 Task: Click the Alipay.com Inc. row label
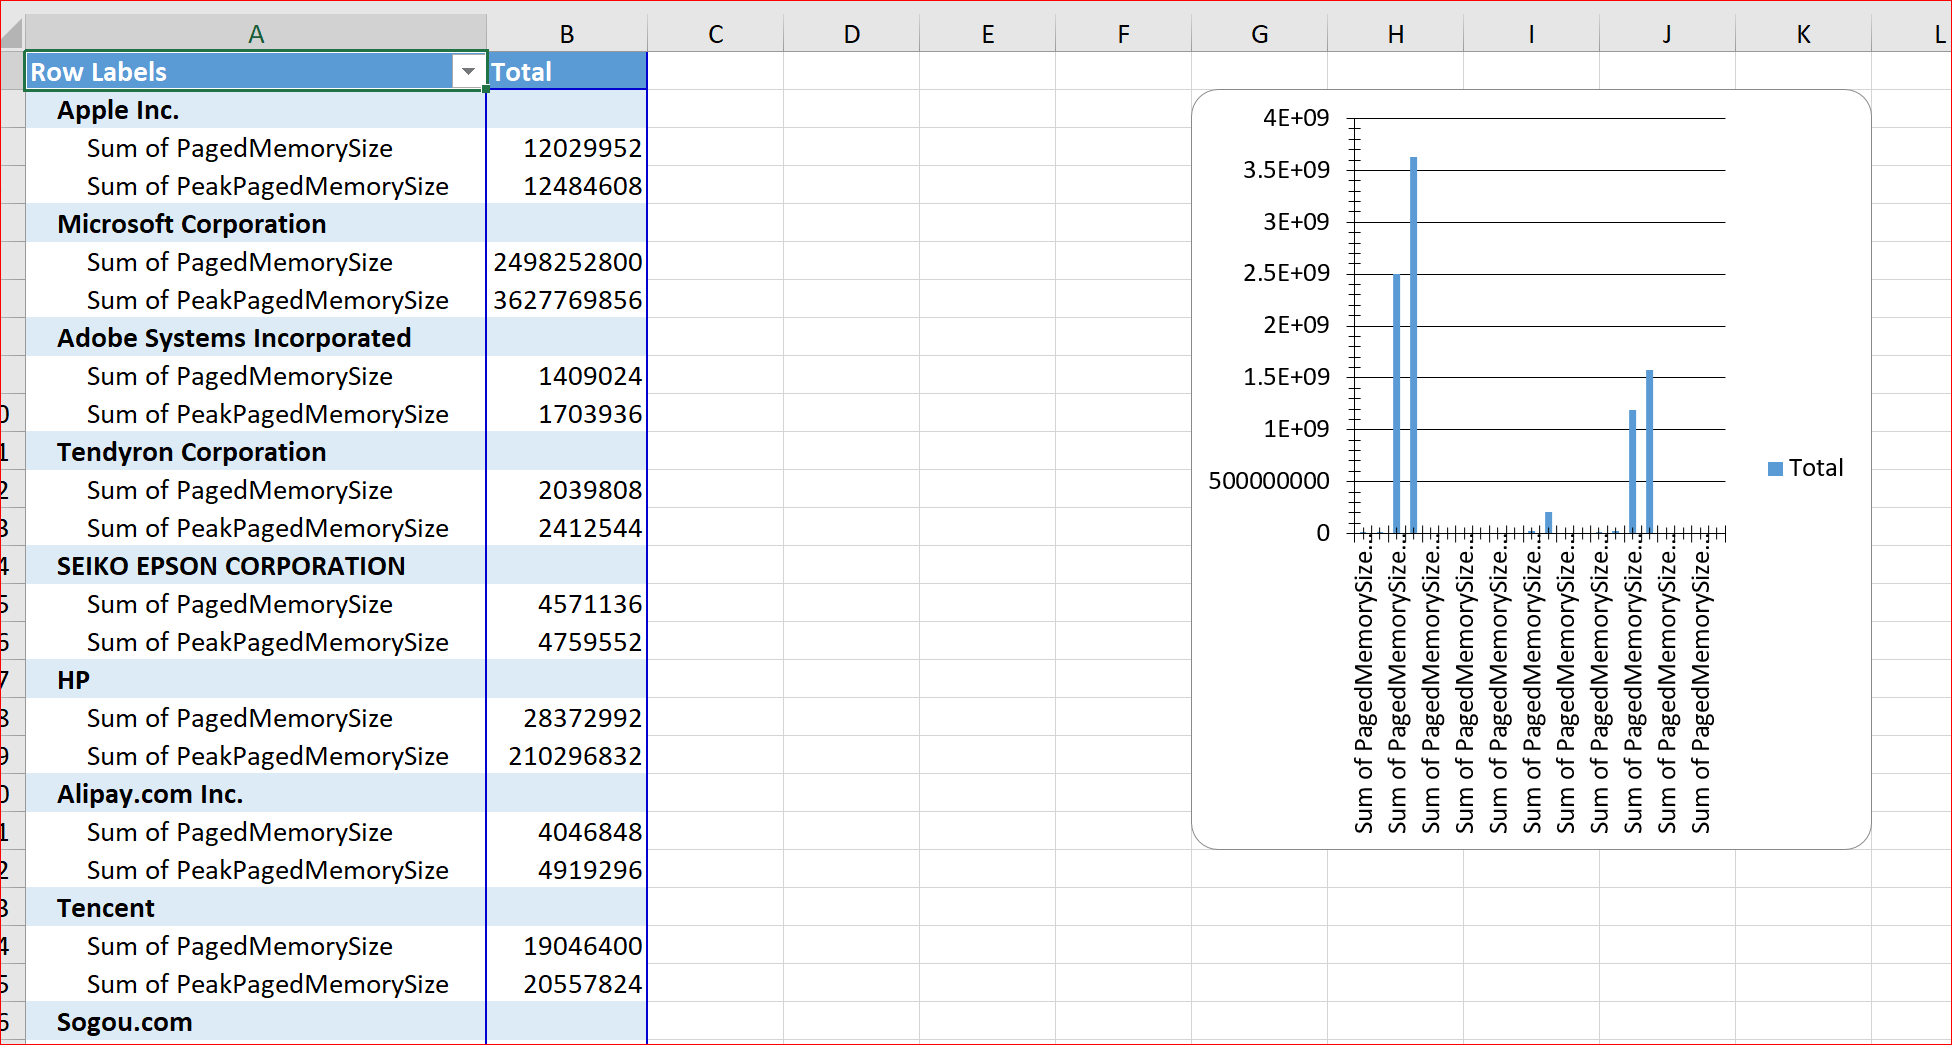tap(150, 794)
